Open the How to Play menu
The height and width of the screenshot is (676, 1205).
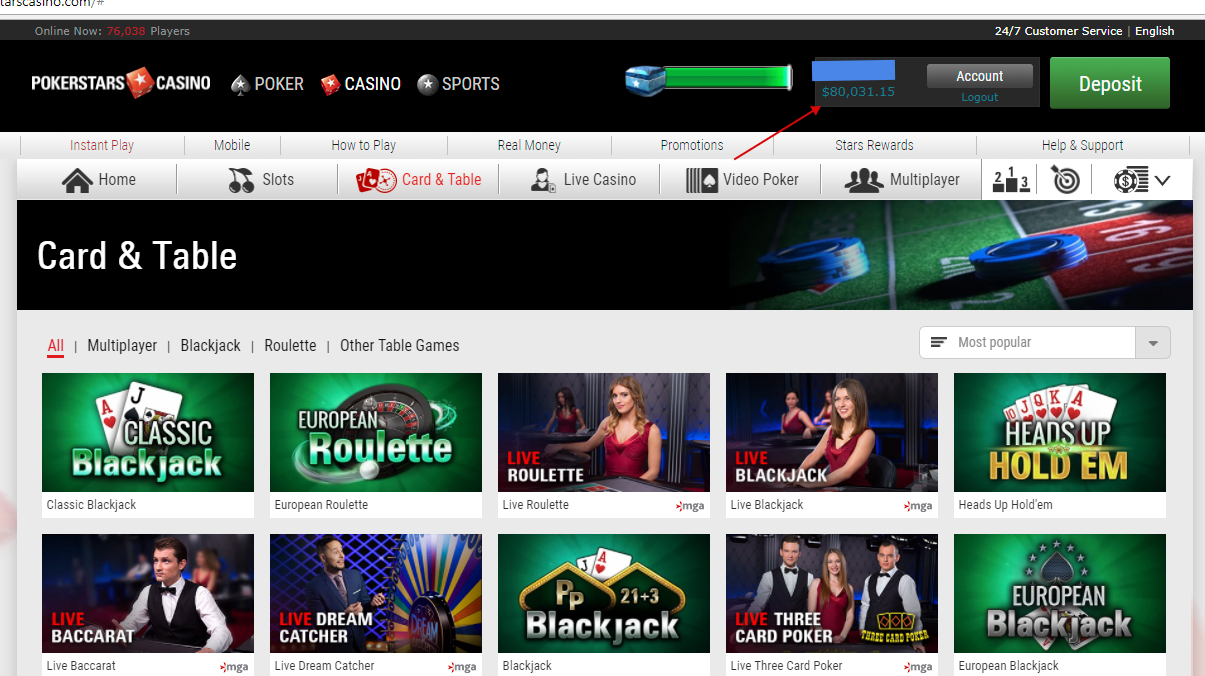(363, 145)
